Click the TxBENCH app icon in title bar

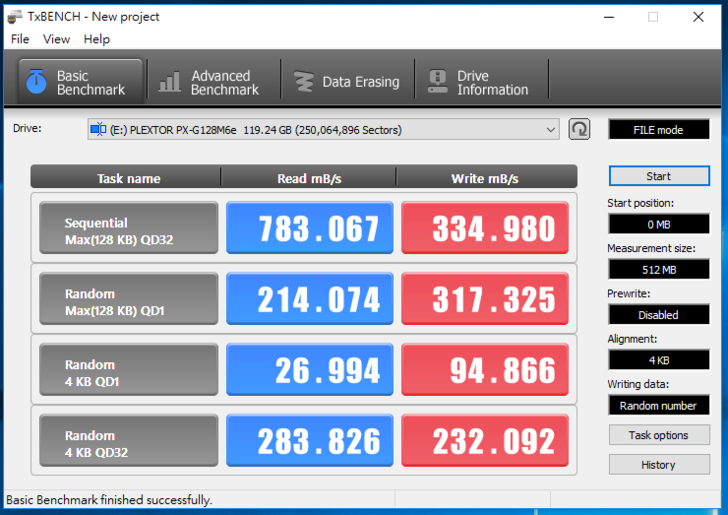[14, 16]
